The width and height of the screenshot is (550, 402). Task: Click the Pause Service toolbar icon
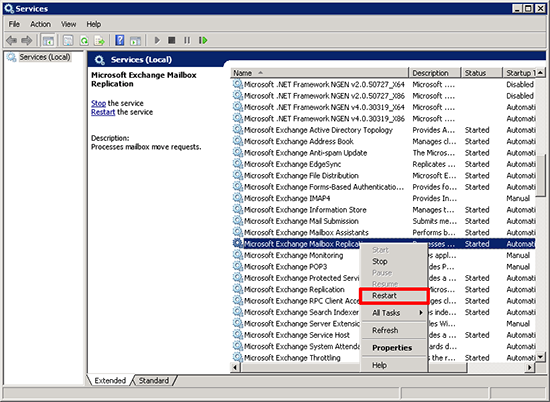(x=187, y=41)
